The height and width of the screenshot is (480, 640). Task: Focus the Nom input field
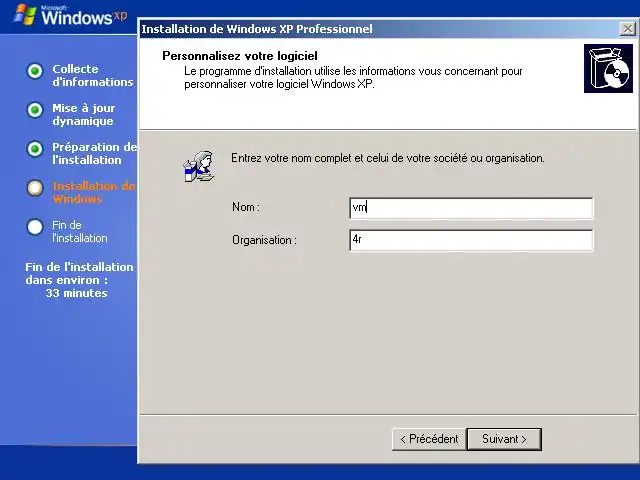(x=471, y=208)
